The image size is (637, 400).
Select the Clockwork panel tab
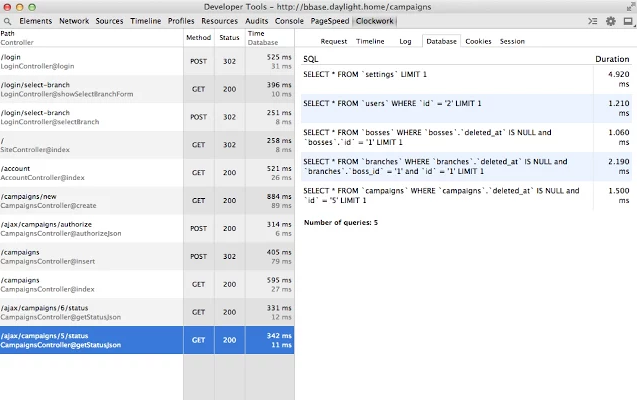375,21
